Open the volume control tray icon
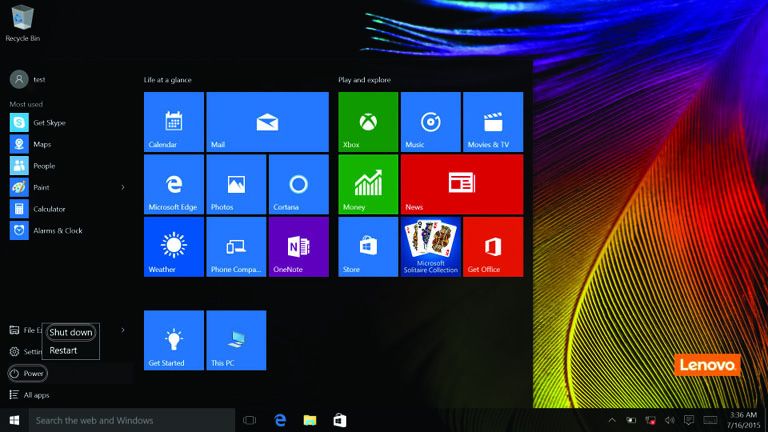The width and height of the screenshot is (768, 432). [x=669, y=420]
